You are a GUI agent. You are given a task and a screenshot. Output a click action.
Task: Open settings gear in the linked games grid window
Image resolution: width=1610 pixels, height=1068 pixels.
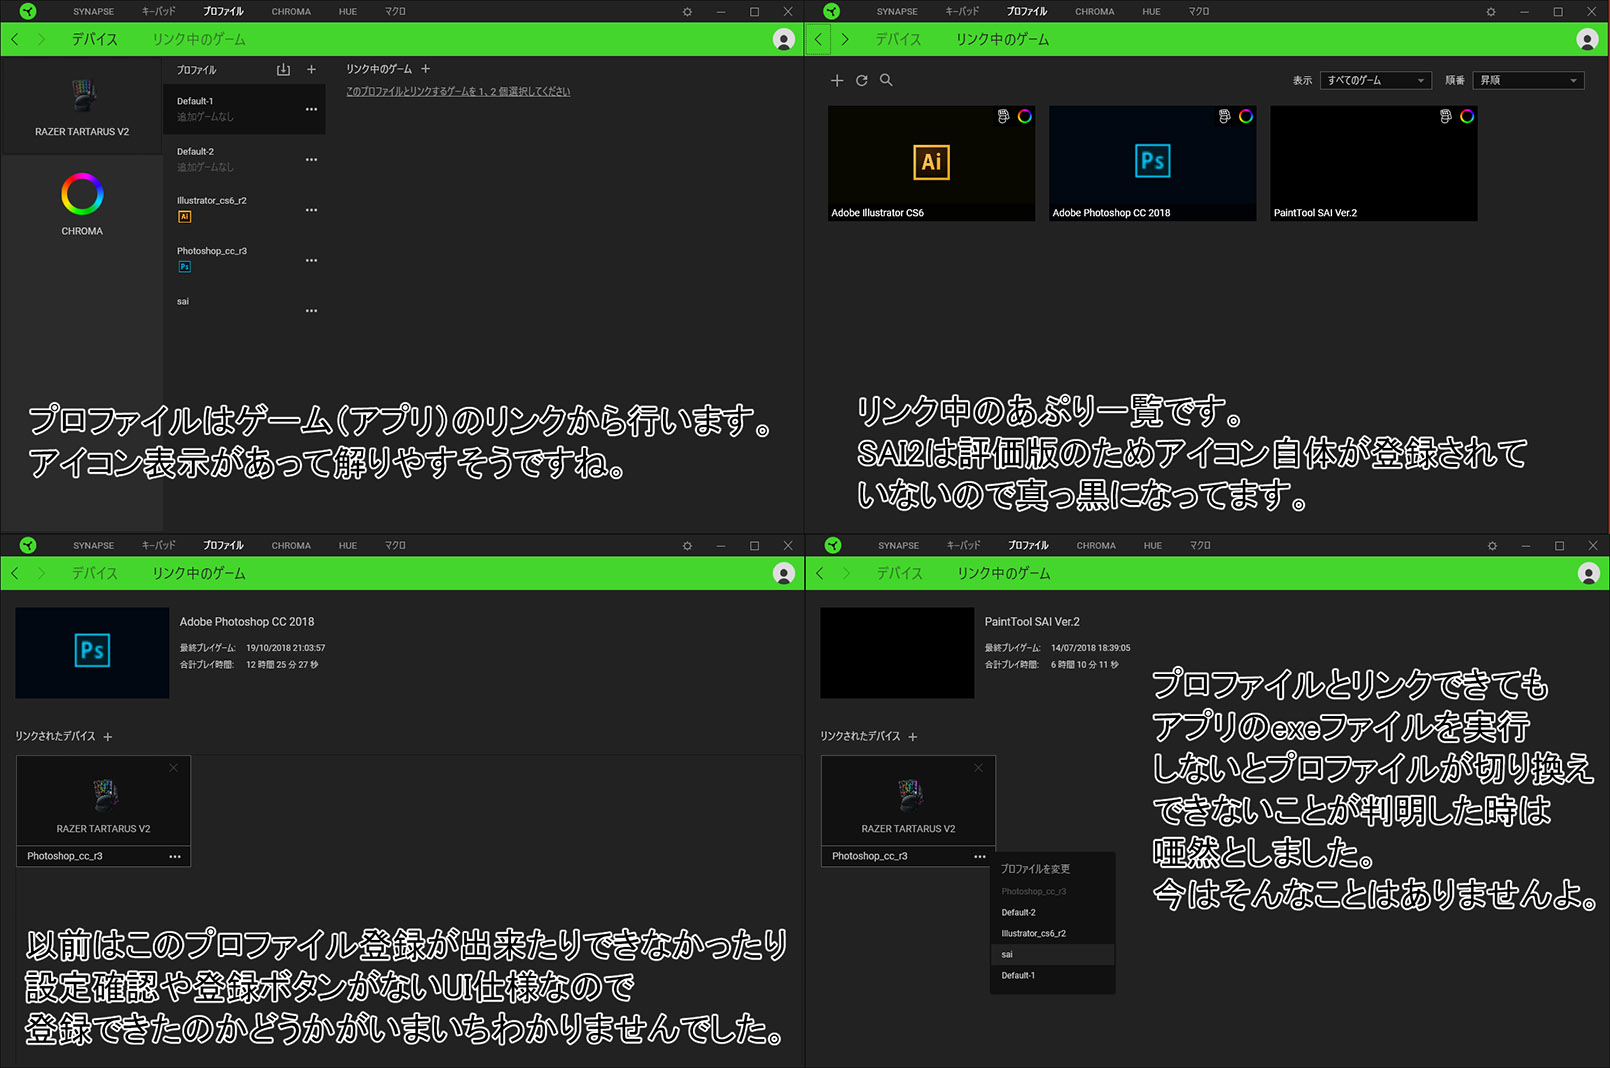1491,12
